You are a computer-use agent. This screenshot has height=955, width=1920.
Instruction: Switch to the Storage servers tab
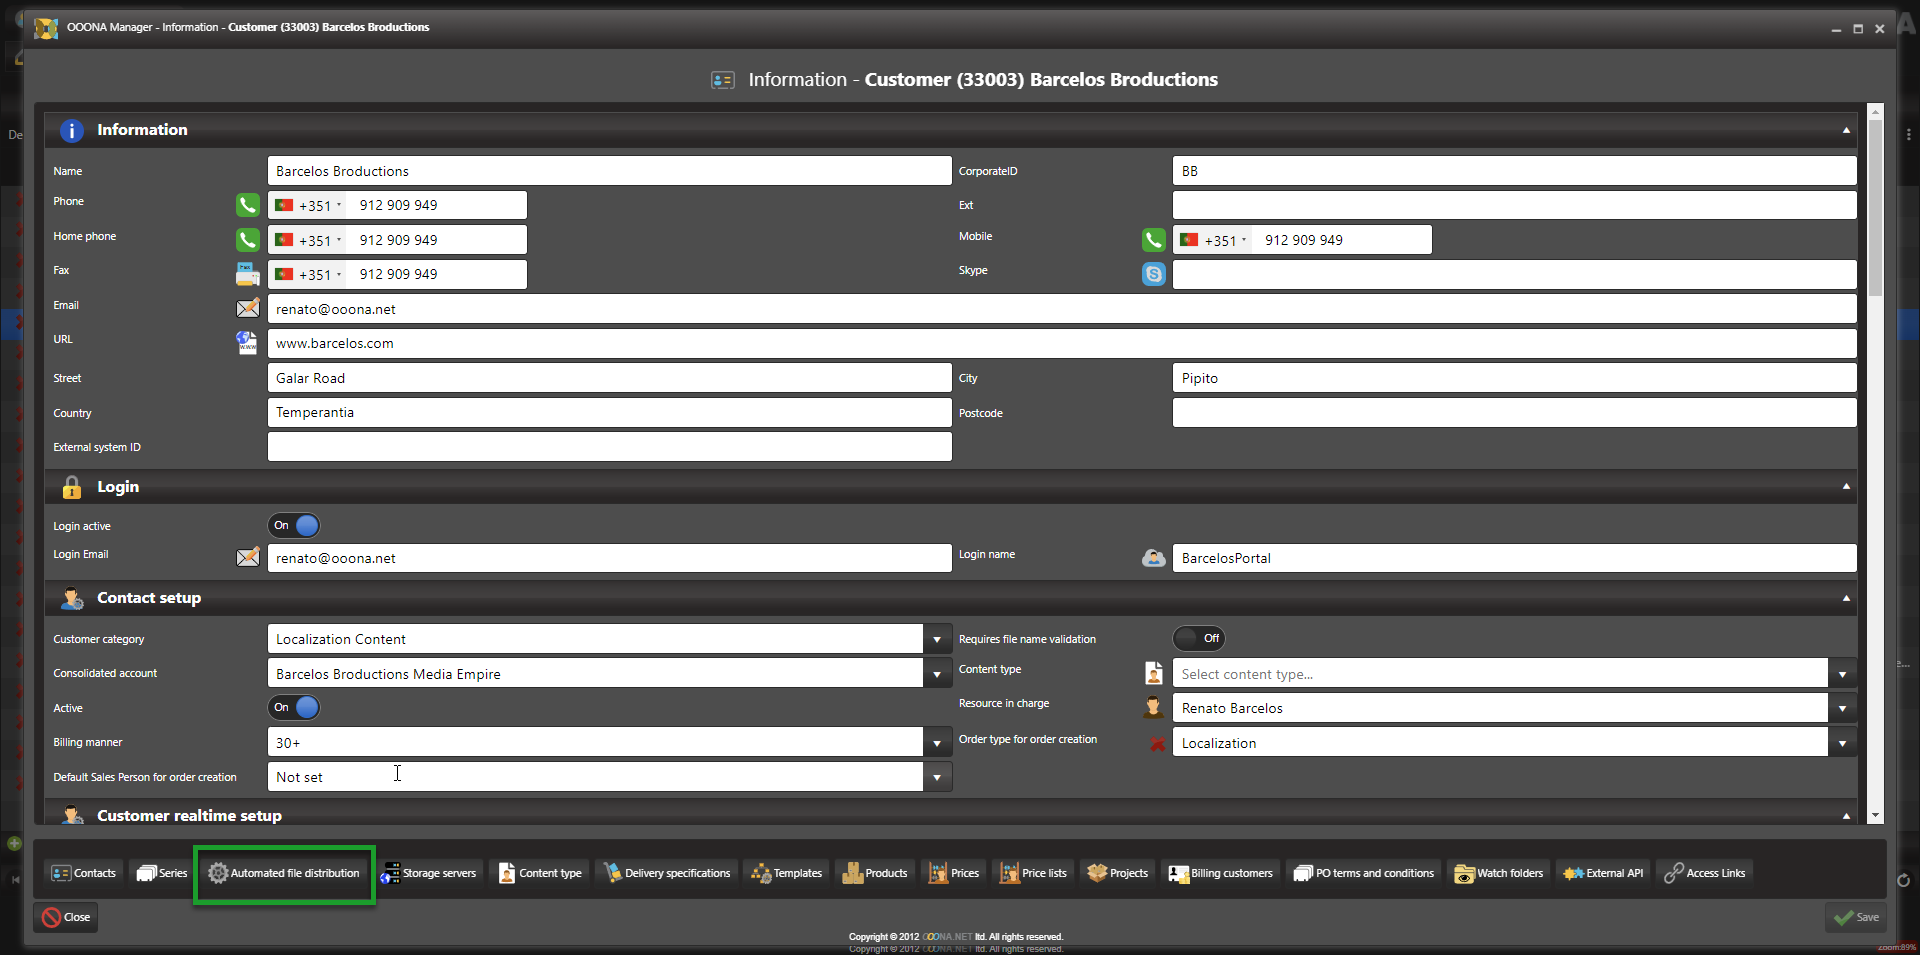(x=430, y=873)
